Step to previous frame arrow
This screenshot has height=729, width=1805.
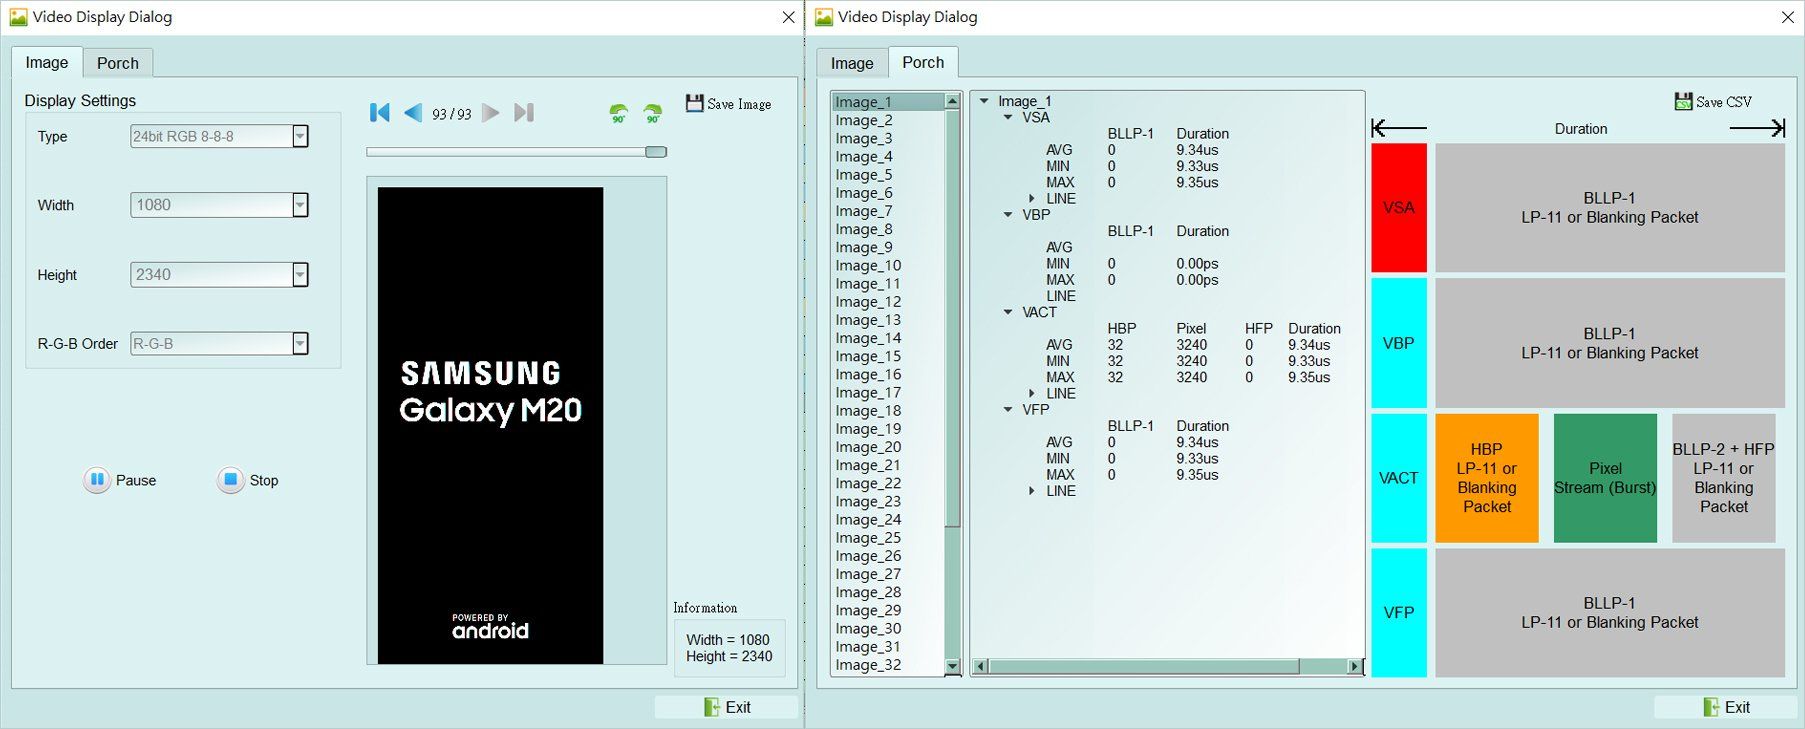[413, 113]
